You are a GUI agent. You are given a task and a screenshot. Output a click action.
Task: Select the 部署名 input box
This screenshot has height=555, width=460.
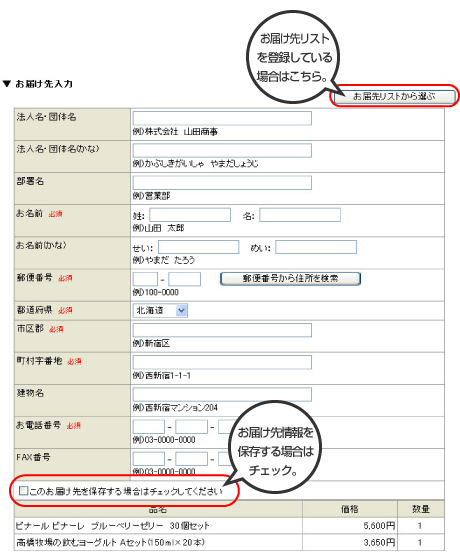222,183
